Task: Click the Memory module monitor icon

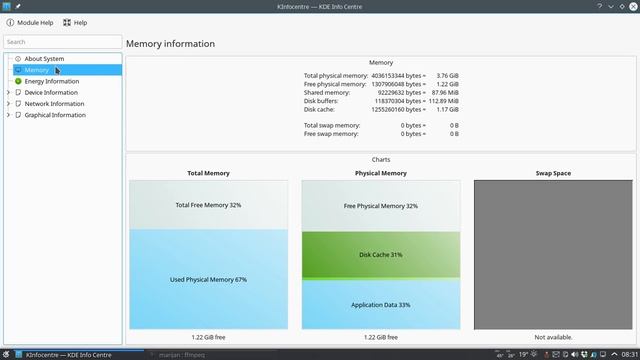Action: click(18, 70)
